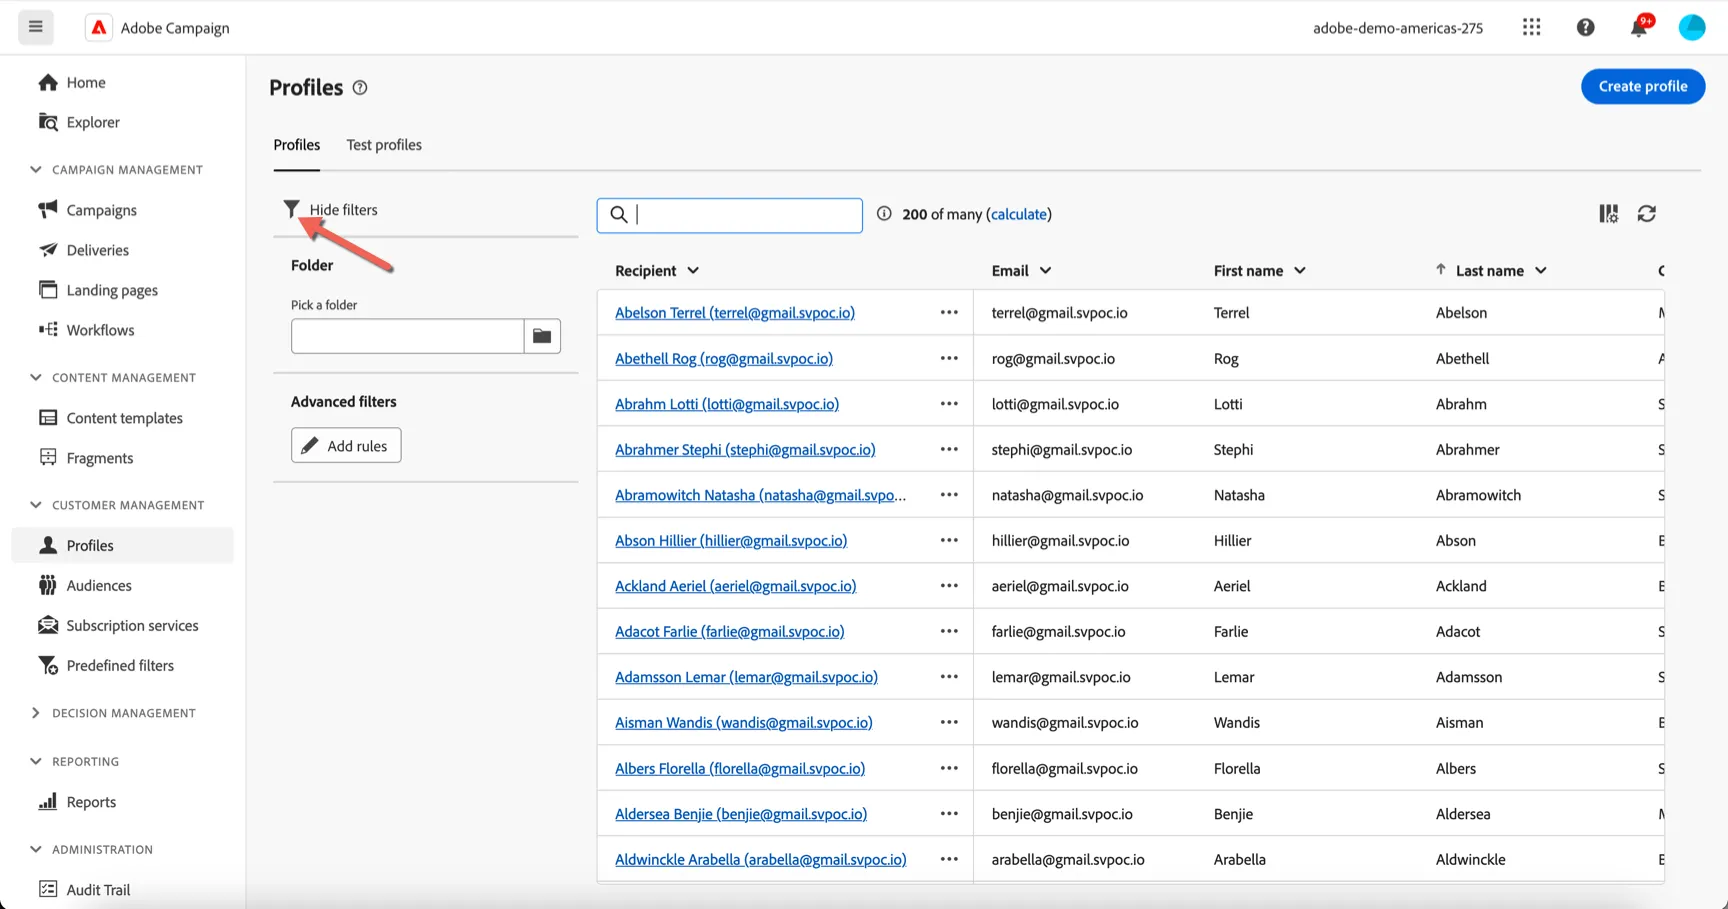Viewport: 1728px width, 909px height.
Task: Collapse the Customer Management section
Action: tap(36, 505)
